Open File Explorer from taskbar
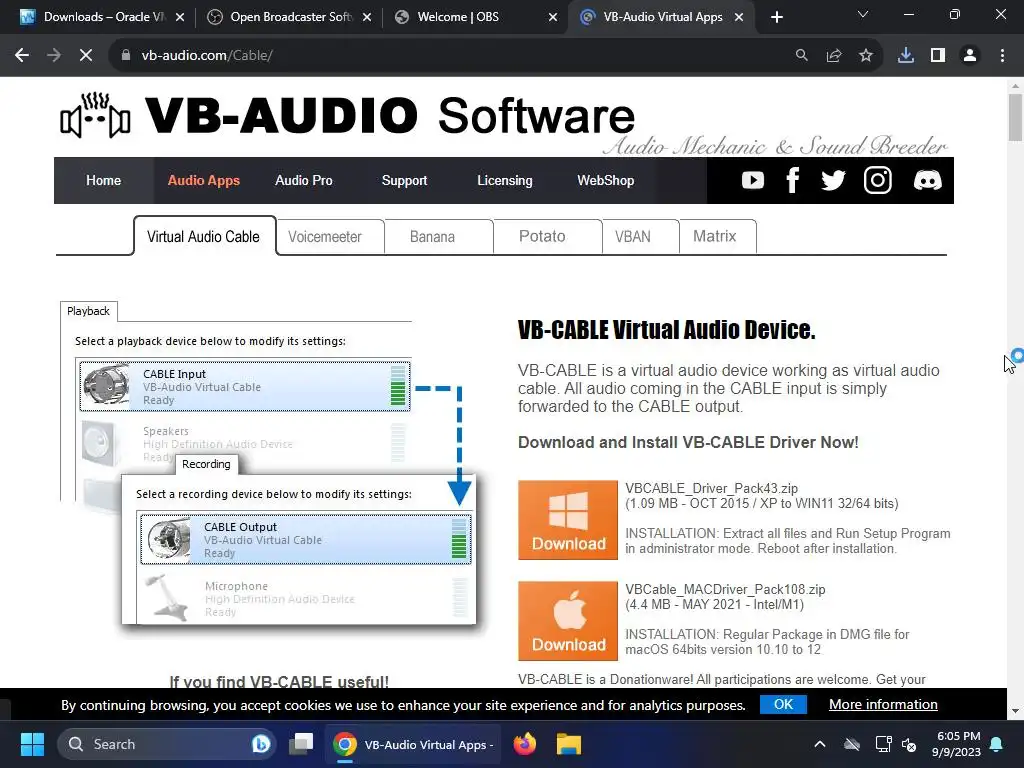Image resolution: width=1024 pixels, height=768 pixels. (569, 744)
